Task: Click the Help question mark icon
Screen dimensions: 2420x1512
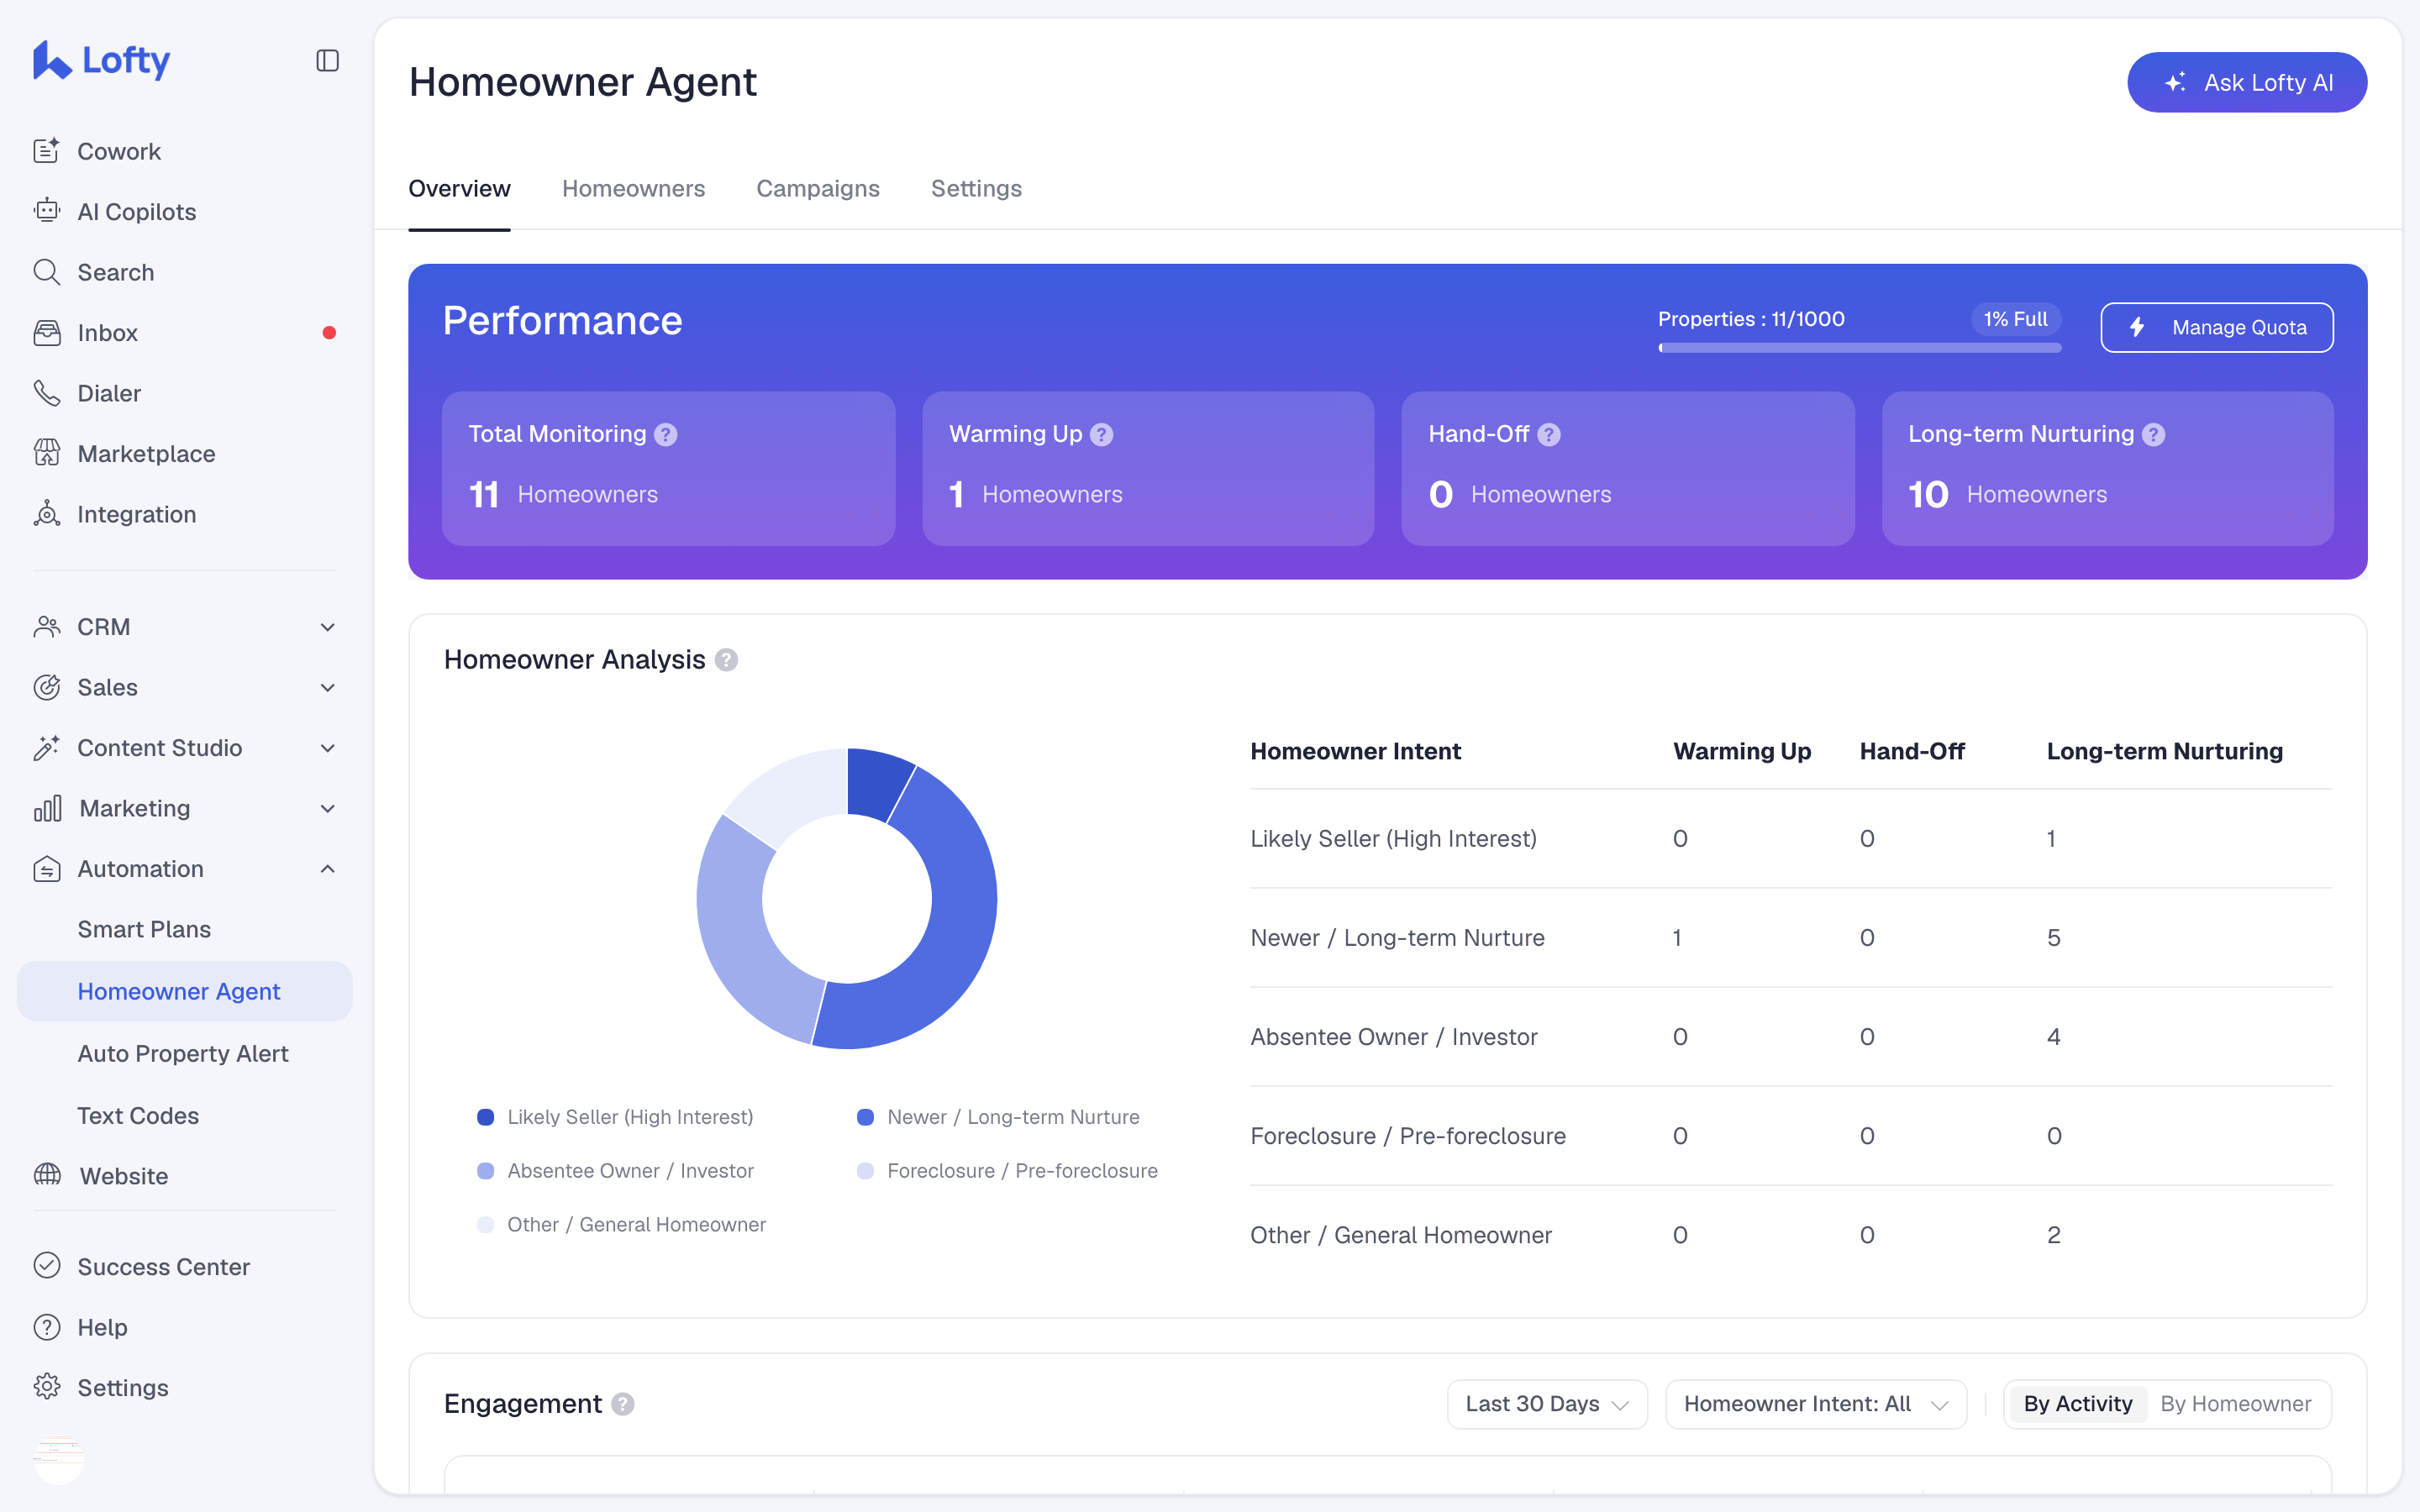Action: [47, 1327]
